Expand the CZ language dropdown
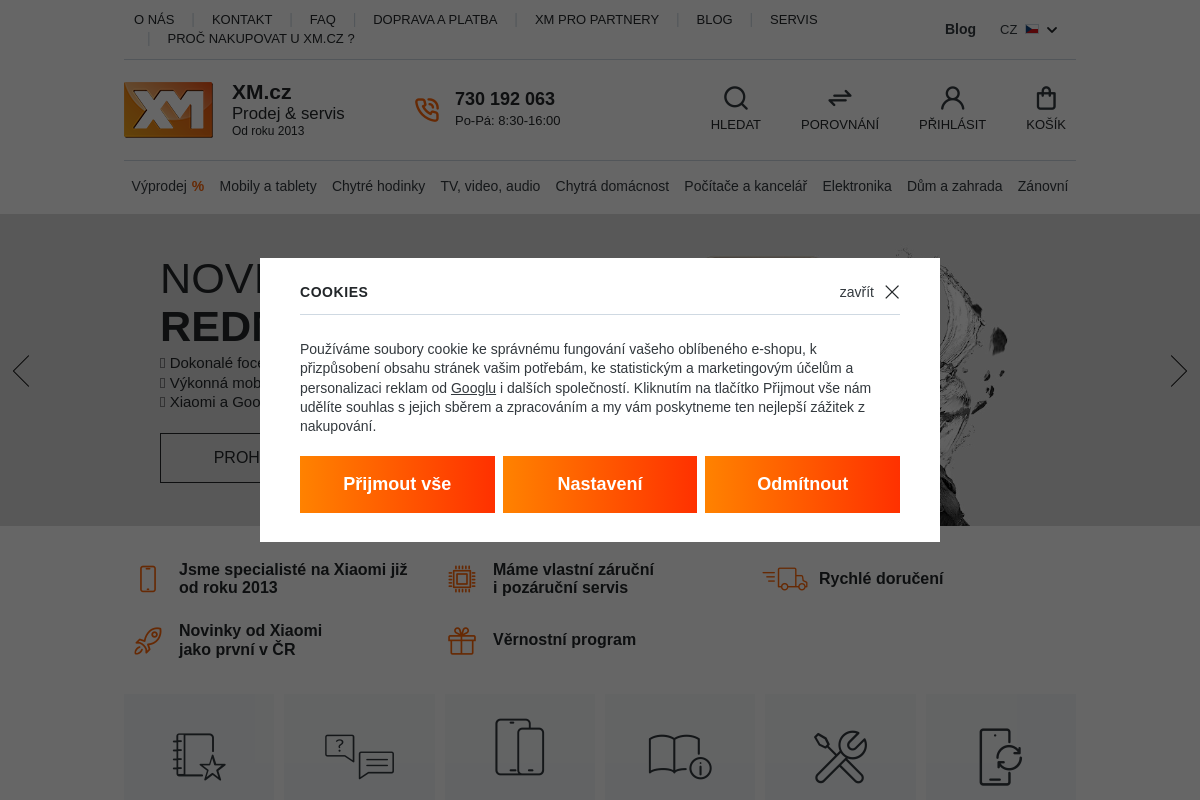 click(1029, 30)
